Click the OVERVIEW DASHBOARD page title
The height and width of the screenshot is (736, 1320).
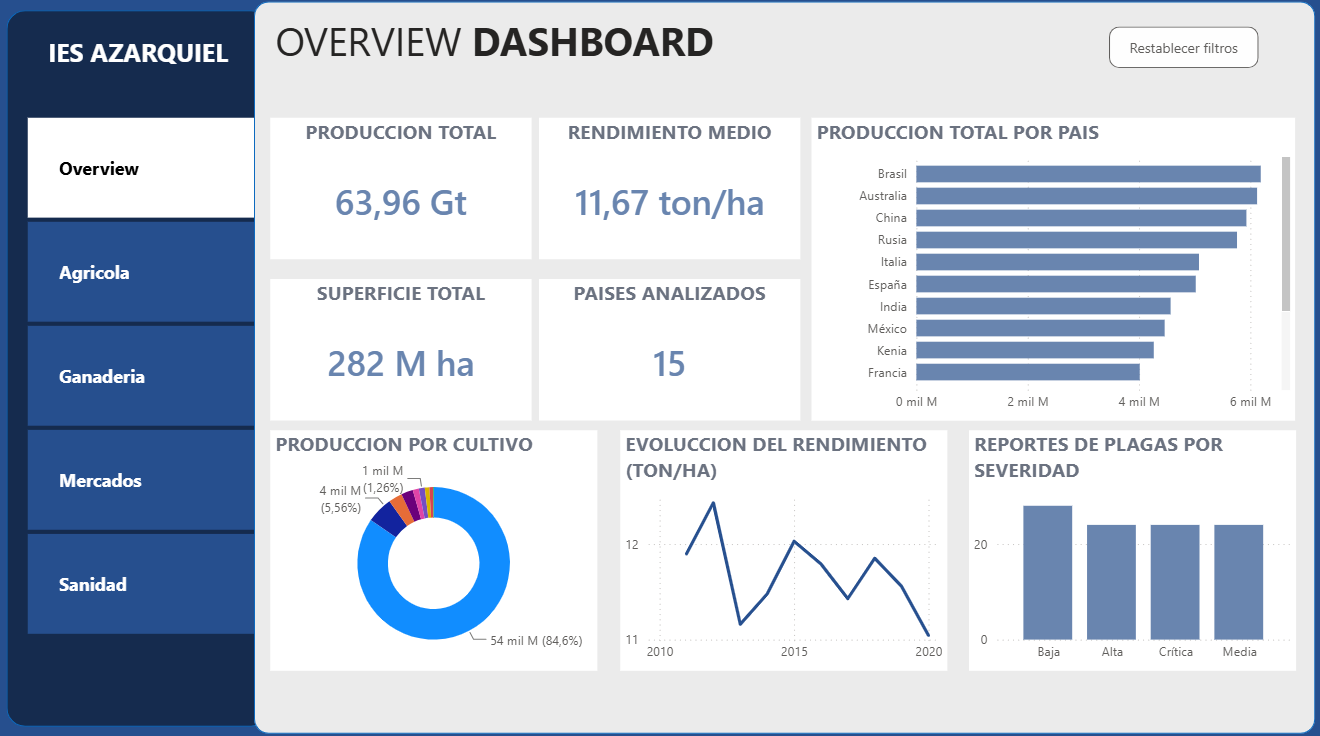494,43
